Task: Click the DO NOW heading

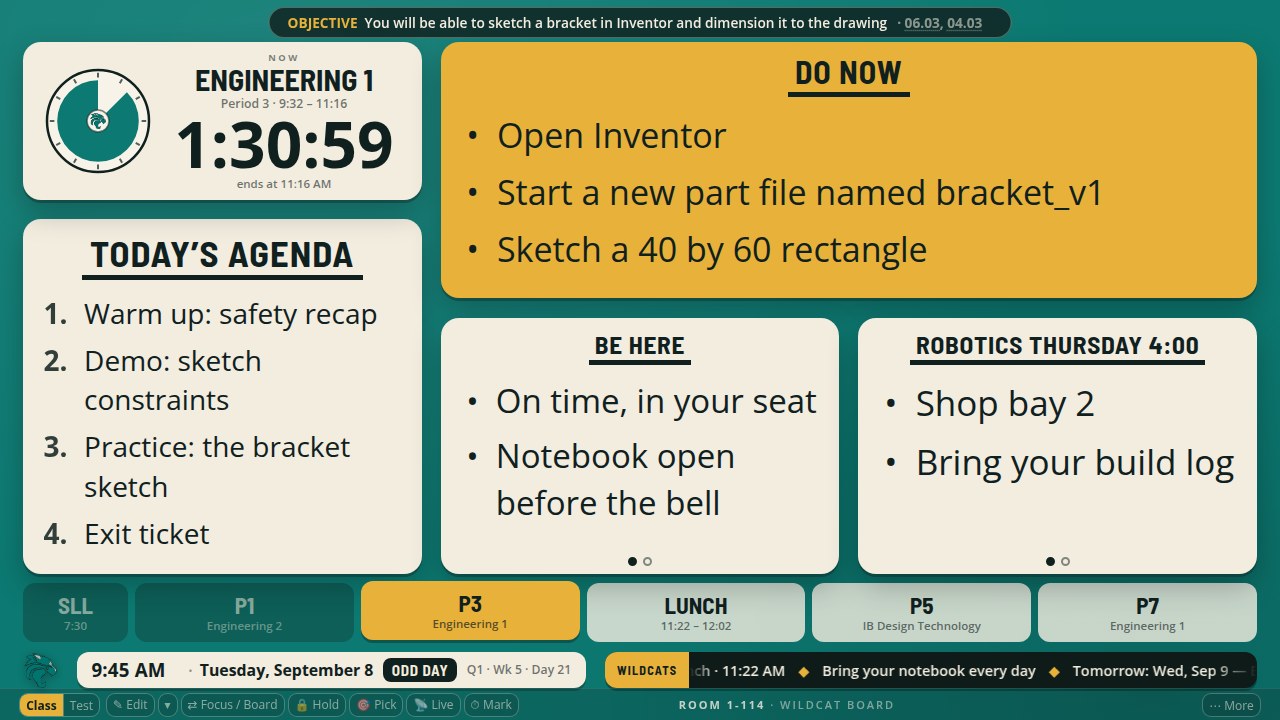Action: [x=848, y=73]
